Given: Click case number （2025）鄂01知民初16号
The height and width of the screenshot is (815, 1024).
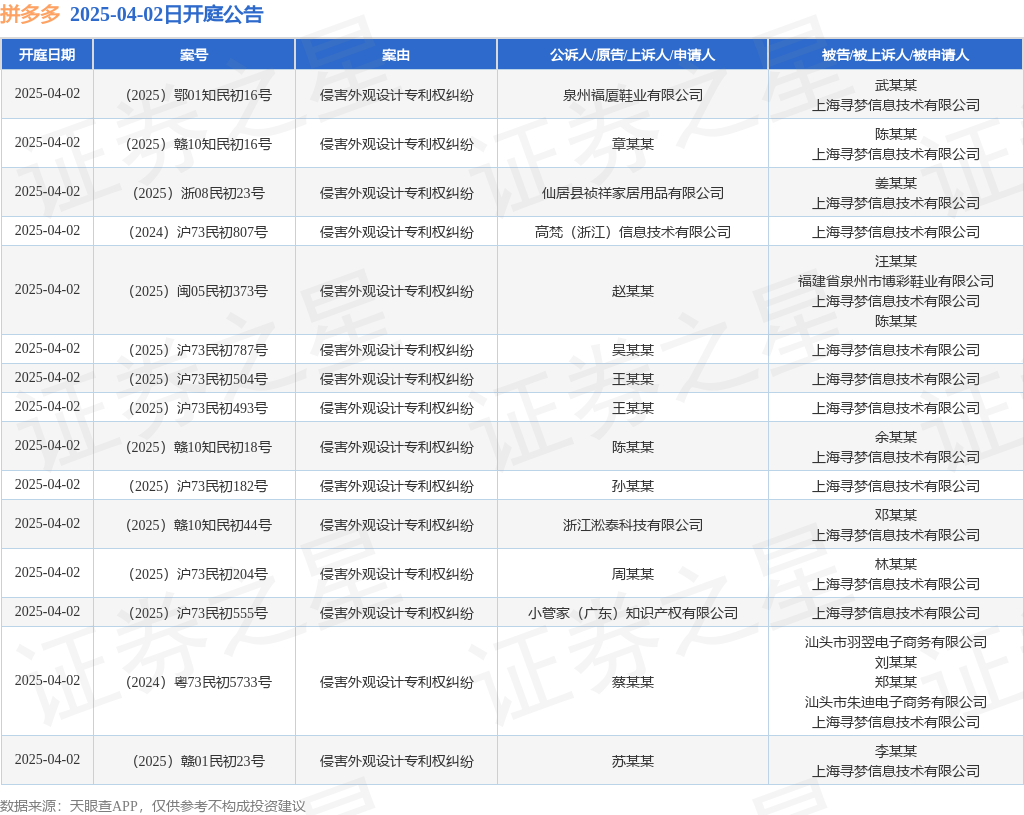Looking at the screenshot, I should pos(199,95).
